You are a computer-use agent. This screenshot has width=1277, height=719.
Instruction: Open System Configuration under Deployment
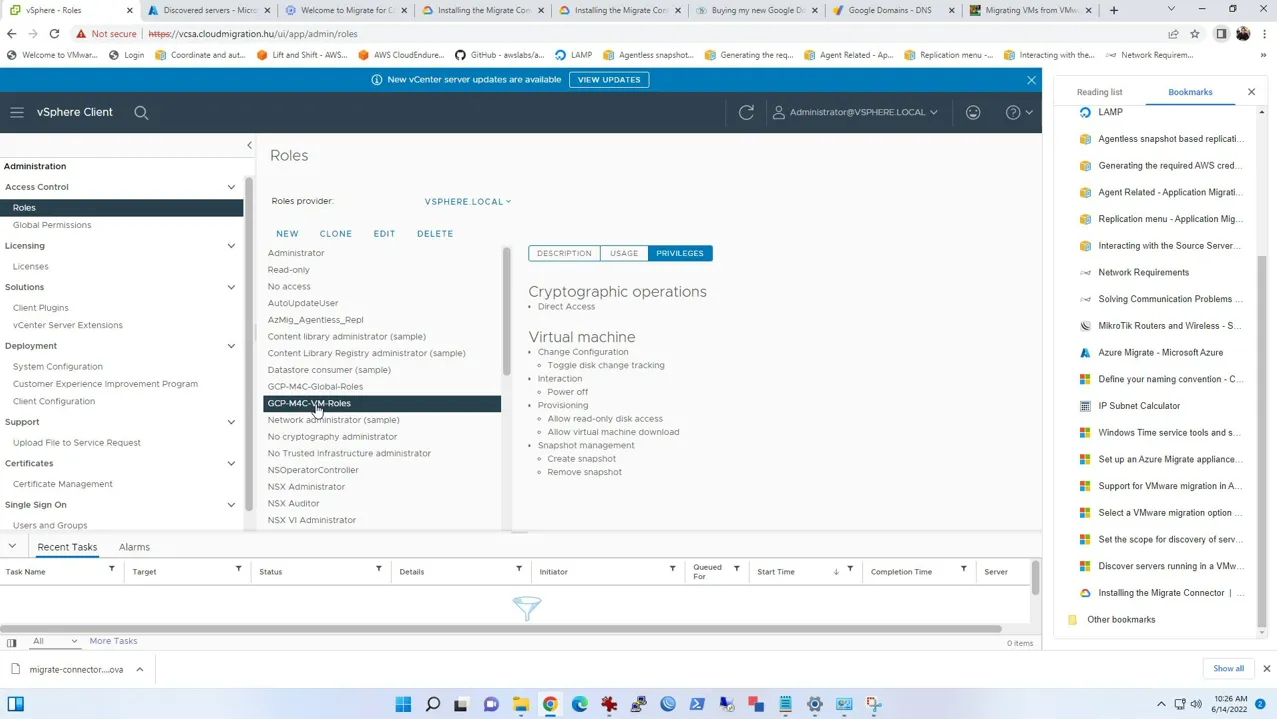click(x=57, y=367)
